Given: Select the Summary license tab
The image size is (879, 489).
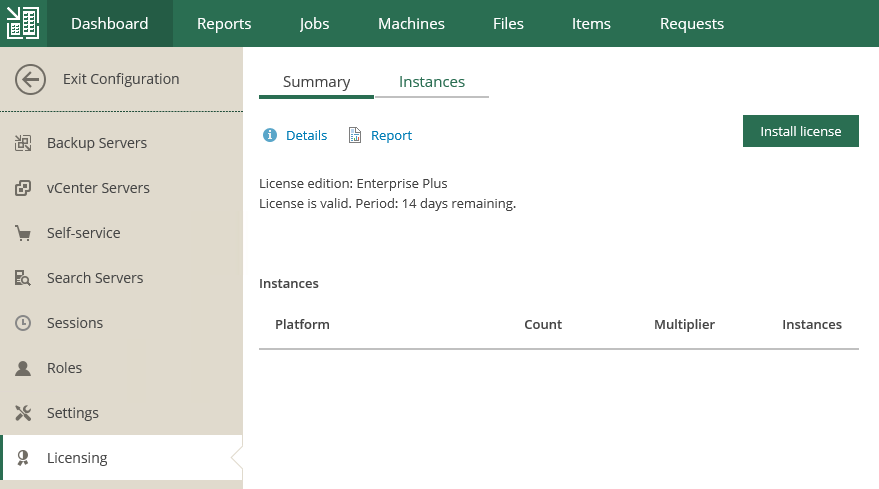Looking at the screenshot, I should (x=316, y=82).
